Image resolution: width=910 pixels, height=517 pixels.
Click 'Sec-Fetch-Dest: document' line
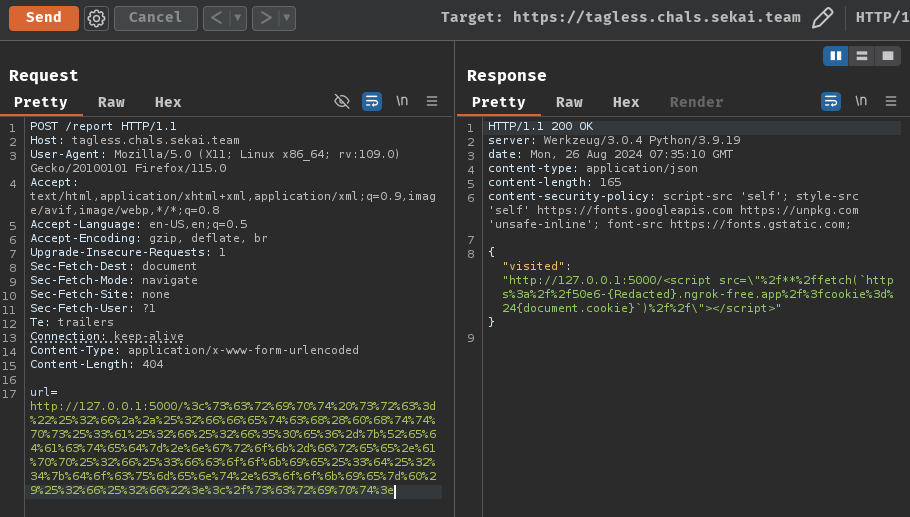click(113, 266)
